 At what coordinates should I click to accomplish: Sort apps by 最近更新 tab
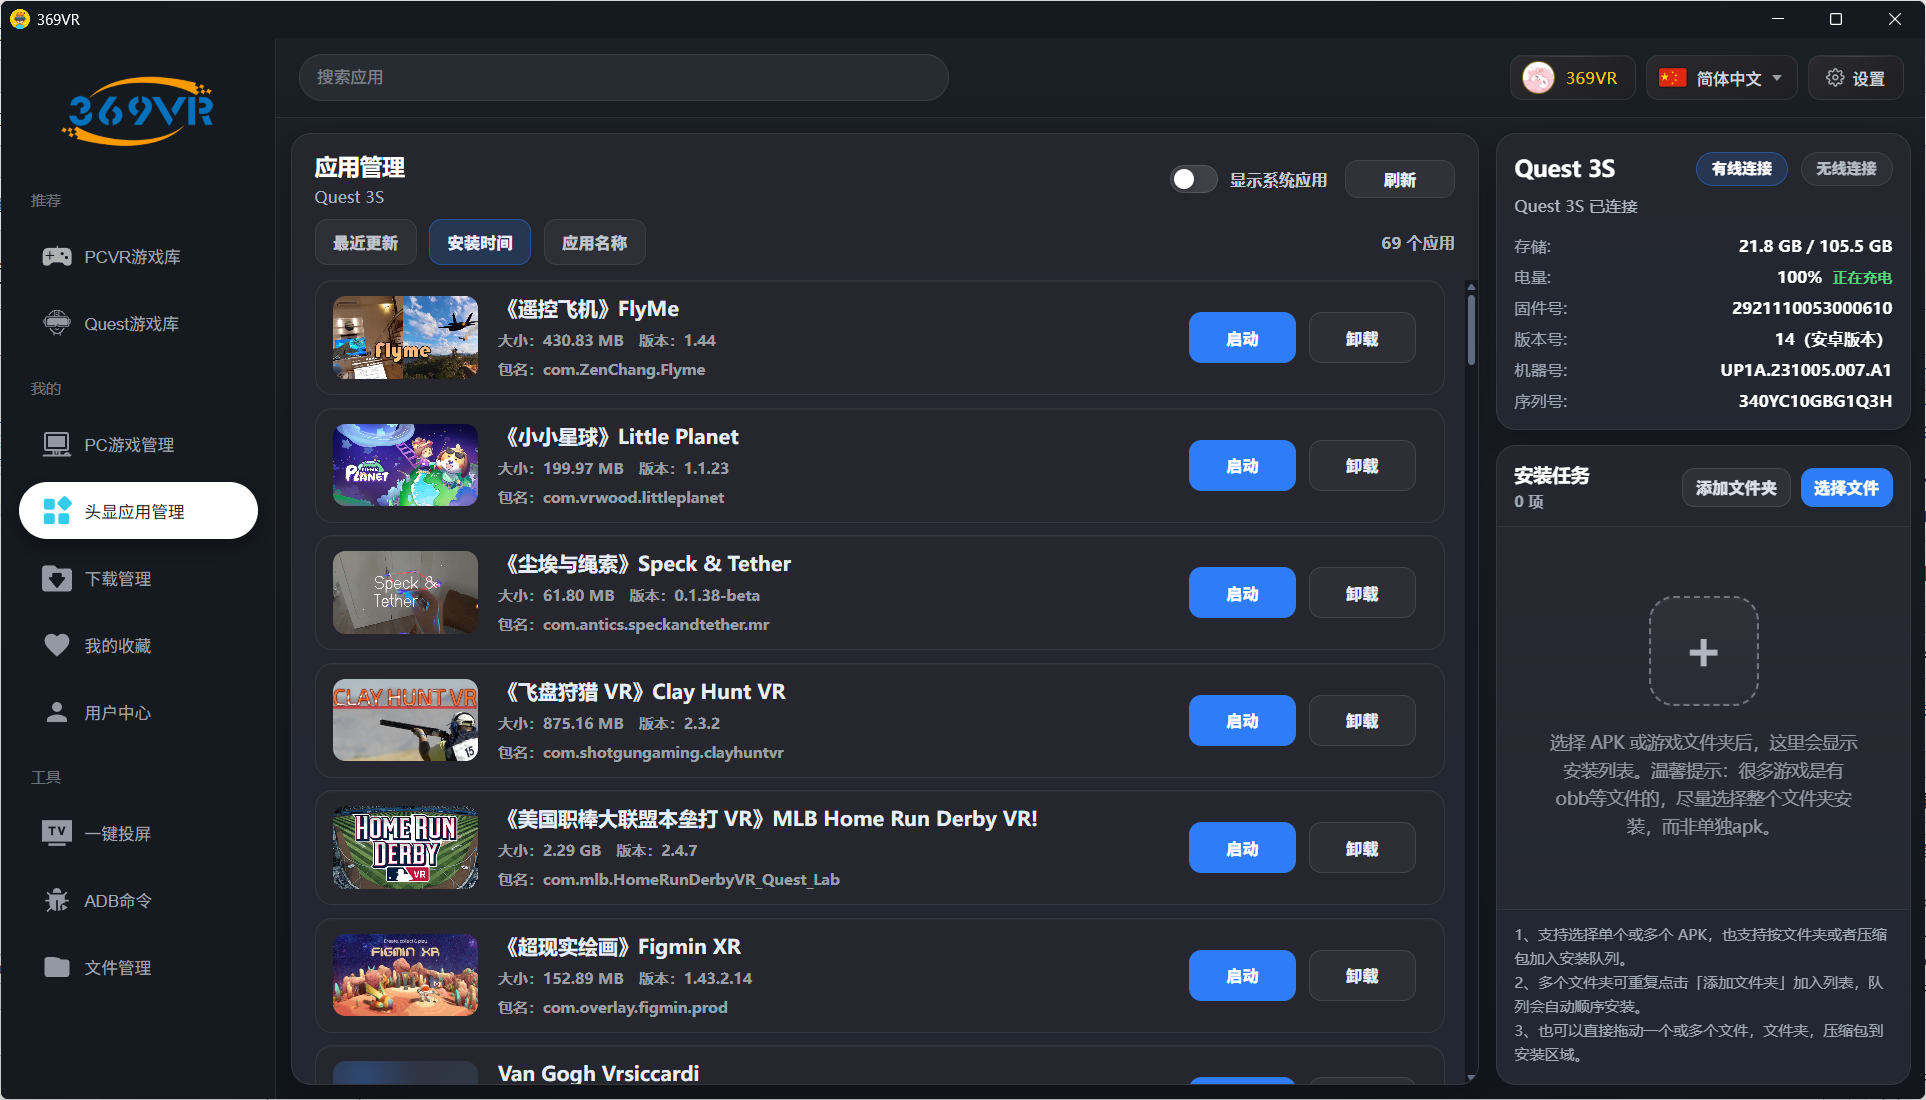click(x=365, y=243)
